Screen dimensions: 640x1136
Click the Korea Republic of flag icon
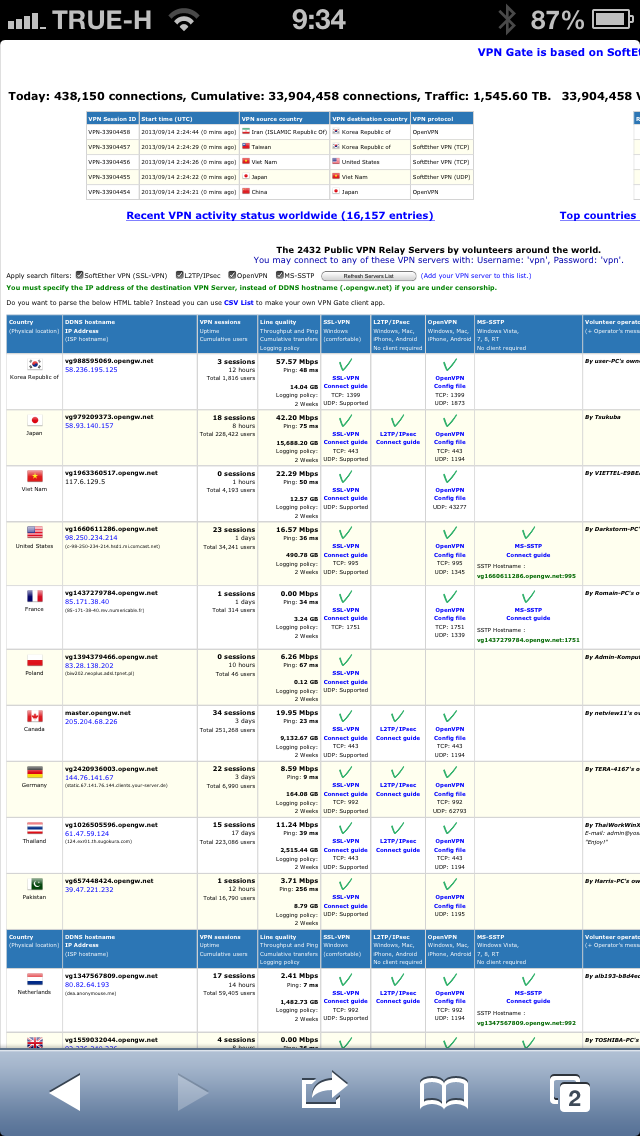34,364
